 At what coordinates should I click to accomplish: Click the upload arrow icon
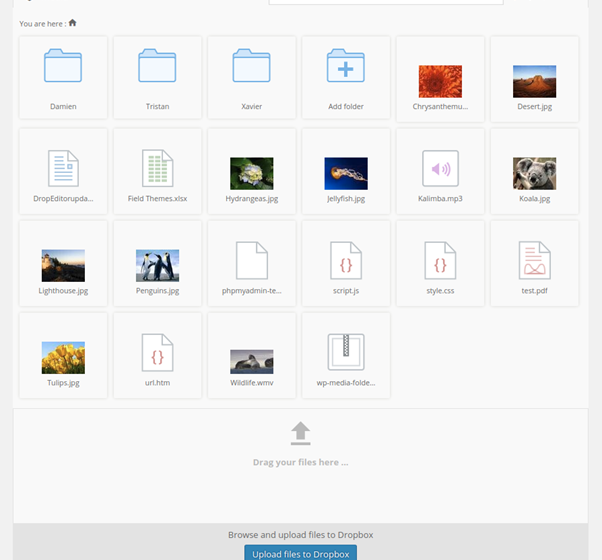301,433
